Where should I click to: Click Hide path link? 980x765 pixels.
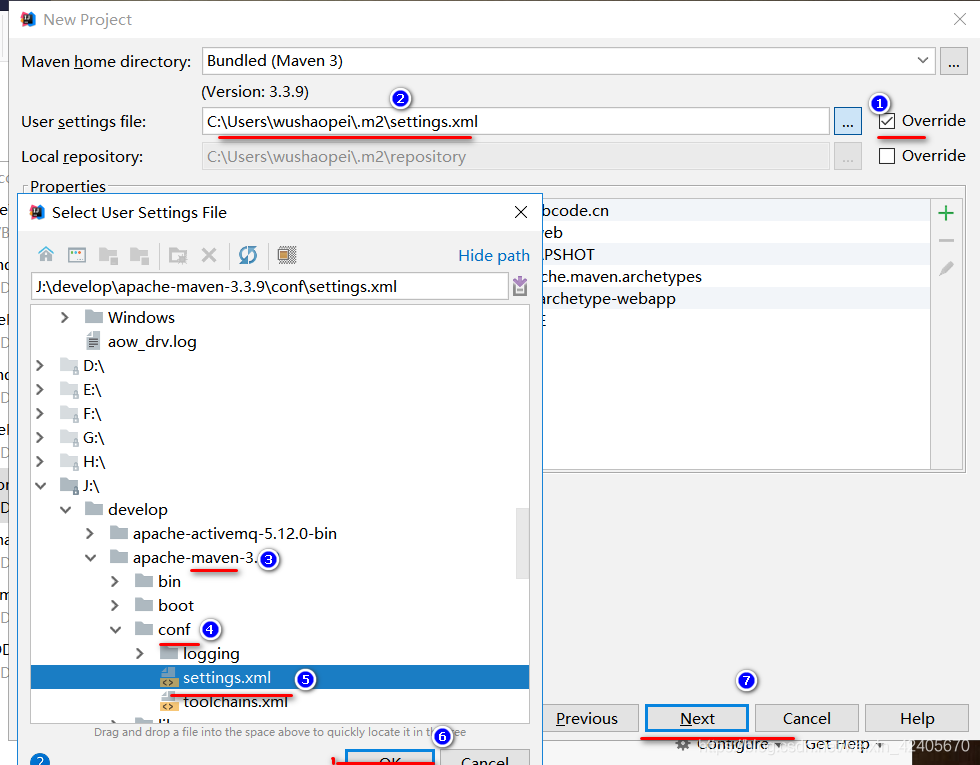(x=494, y=256)
